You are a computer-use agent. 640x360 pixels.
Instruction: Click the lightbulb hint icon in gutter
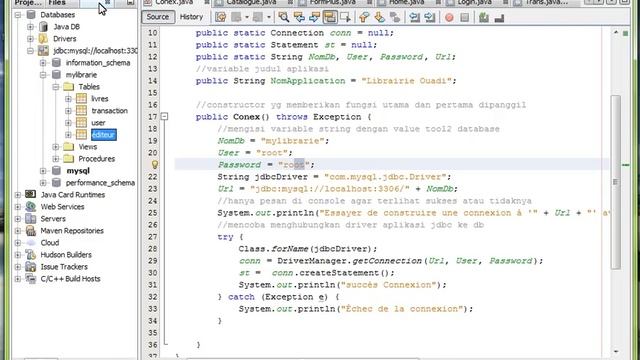(155, 164)
